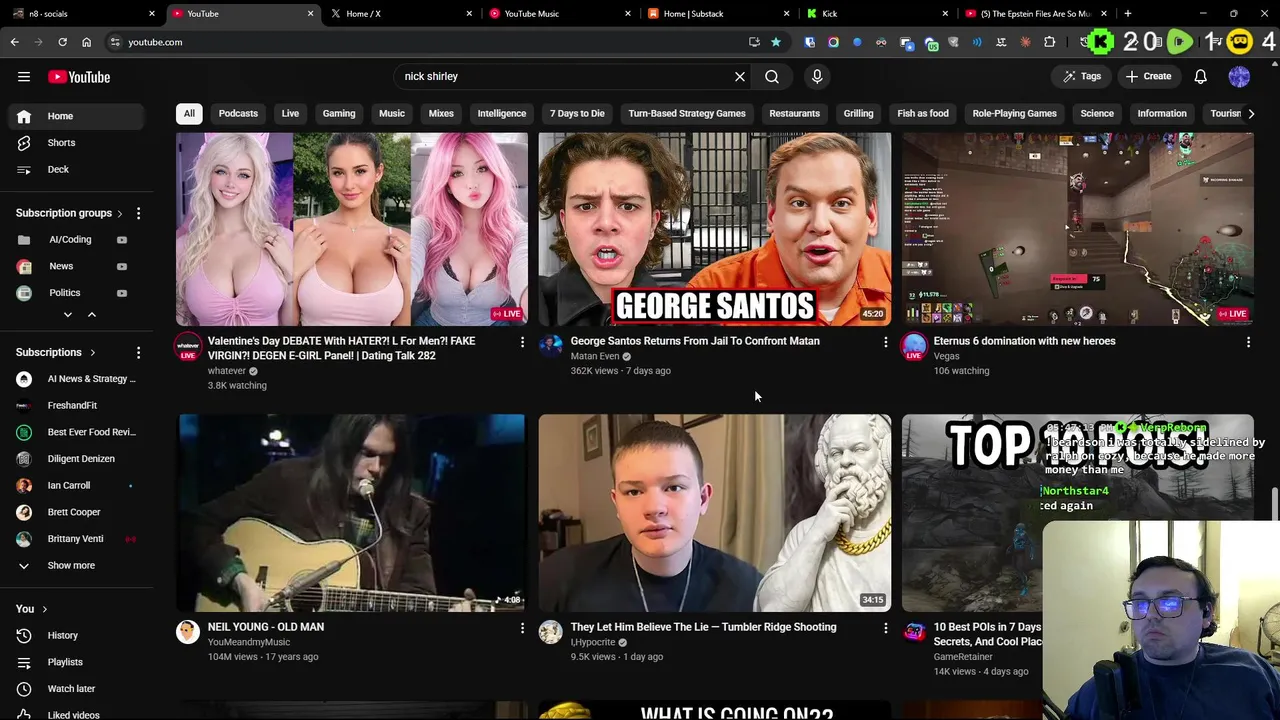Image resolution: width=1280 pixels, height=720 pixels.
Task: Click the magnifier search button
Action: [x=772, y=77]
